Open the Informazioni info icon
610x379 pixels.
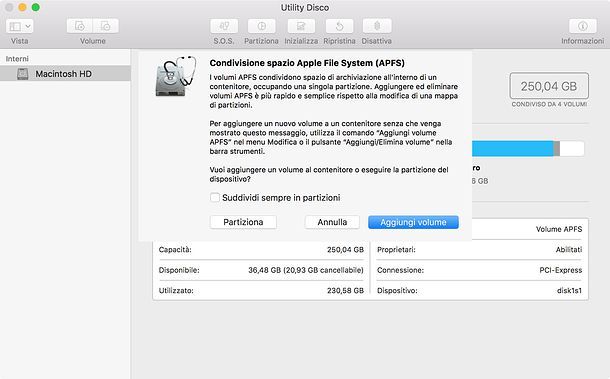(x=582, y=26)
